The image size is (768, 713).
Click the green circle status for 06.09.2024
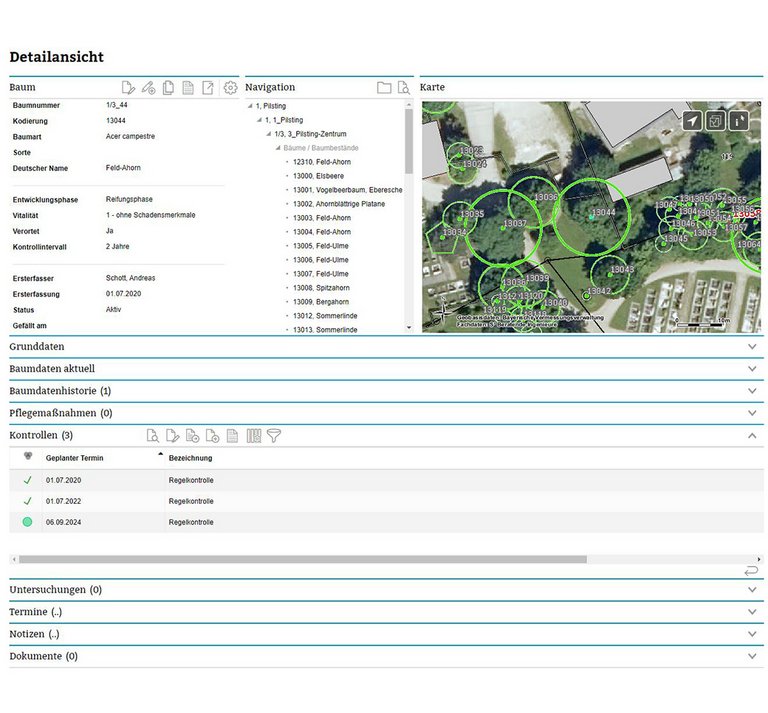(27, 522)
